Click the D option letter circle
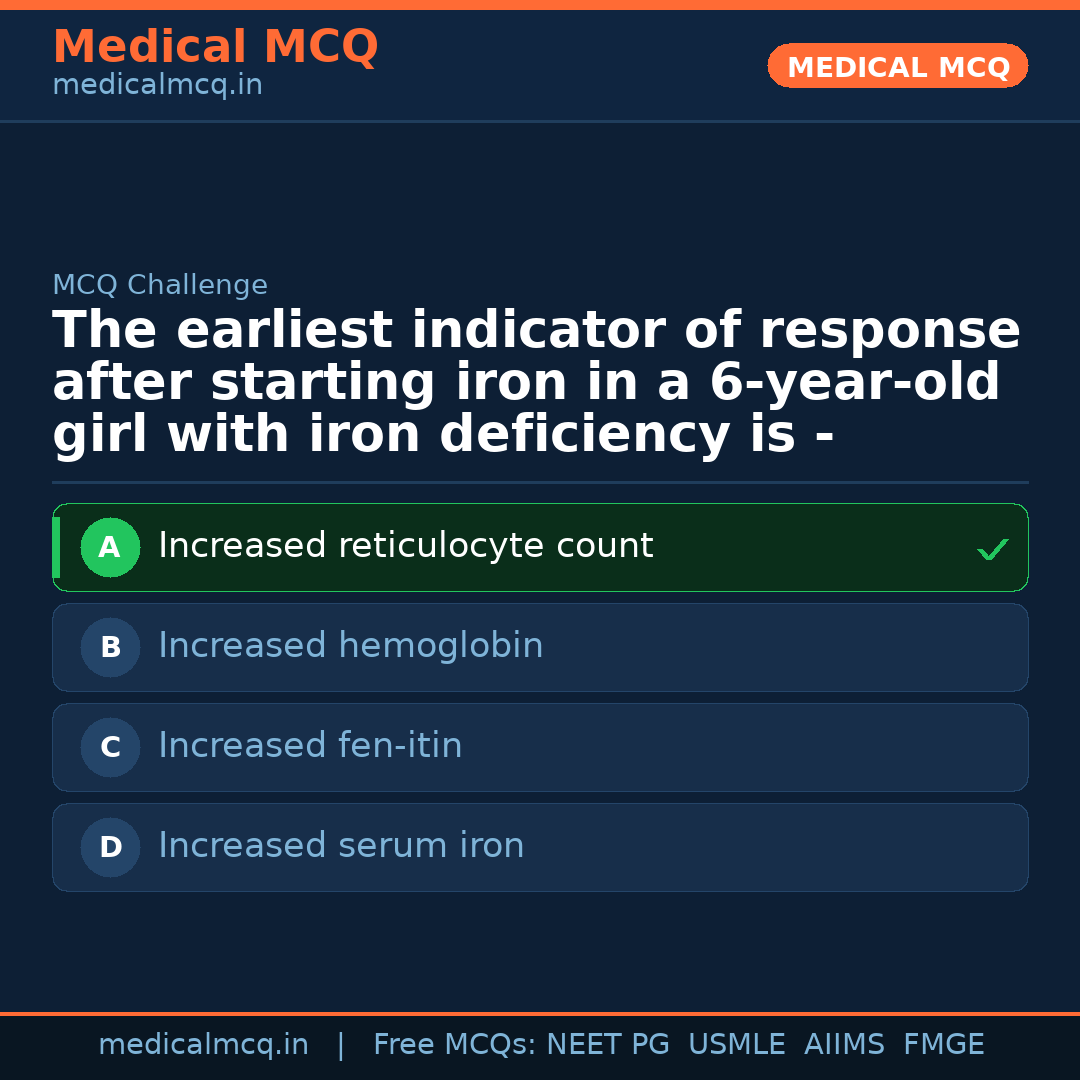Screen dimensions: 1080x1080 110,848
